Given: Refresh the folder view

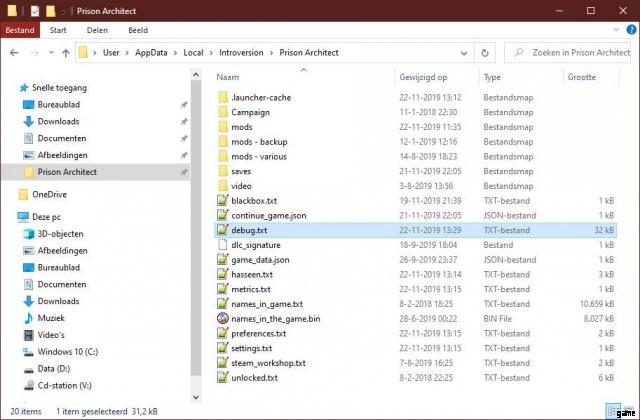Looking at the screenshot, I should pyautogui.click(x=485, y=53).
